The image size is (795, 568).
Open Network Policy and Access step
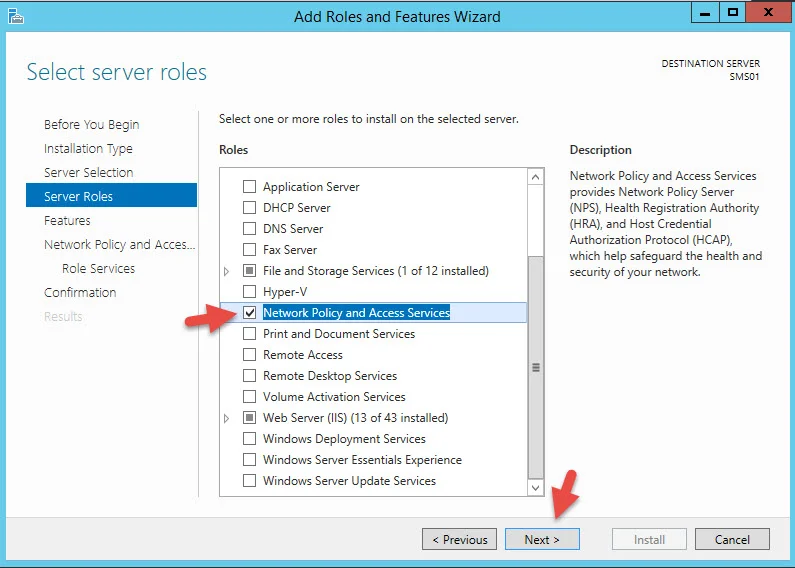(x=119, y=244)
